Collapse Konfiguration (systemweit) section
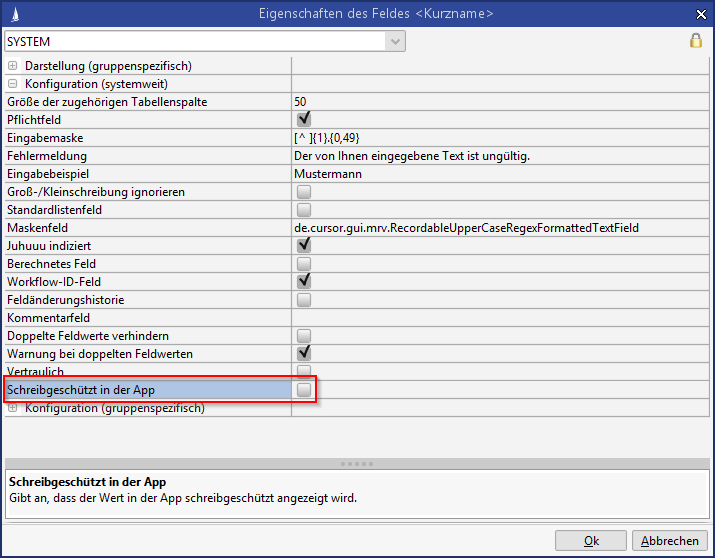 pos(13,84)
